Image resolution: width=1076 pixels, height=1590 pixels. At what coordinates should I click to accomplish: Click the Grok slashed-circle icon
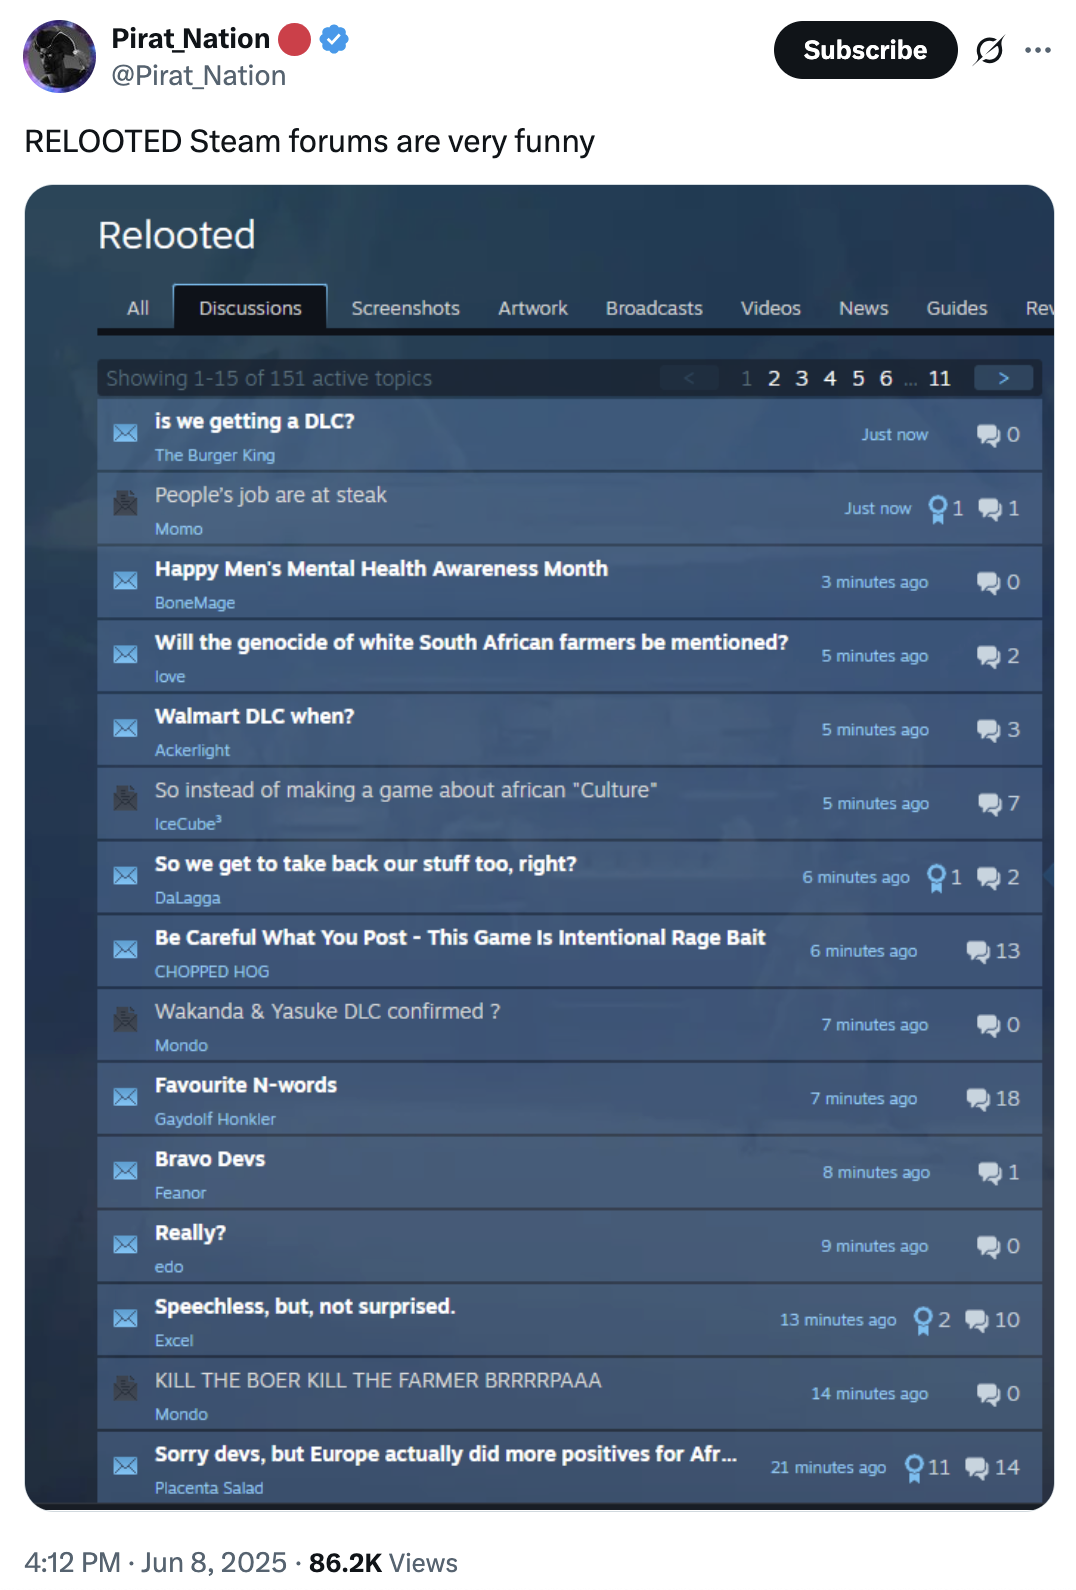(x=988, y=50)
